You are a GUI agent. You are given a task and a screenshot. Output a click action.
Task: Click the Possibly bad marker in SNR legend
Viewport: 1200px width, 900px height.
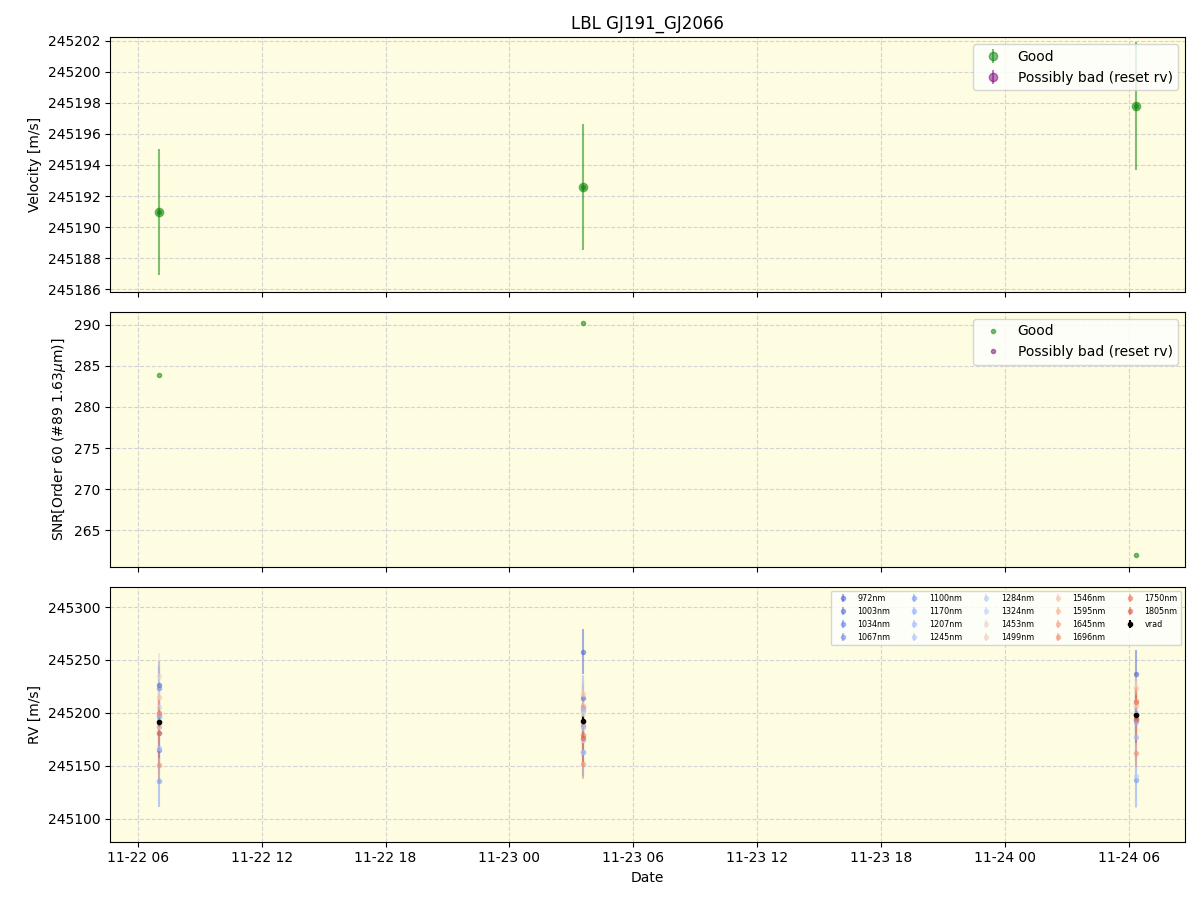point(993,351)
